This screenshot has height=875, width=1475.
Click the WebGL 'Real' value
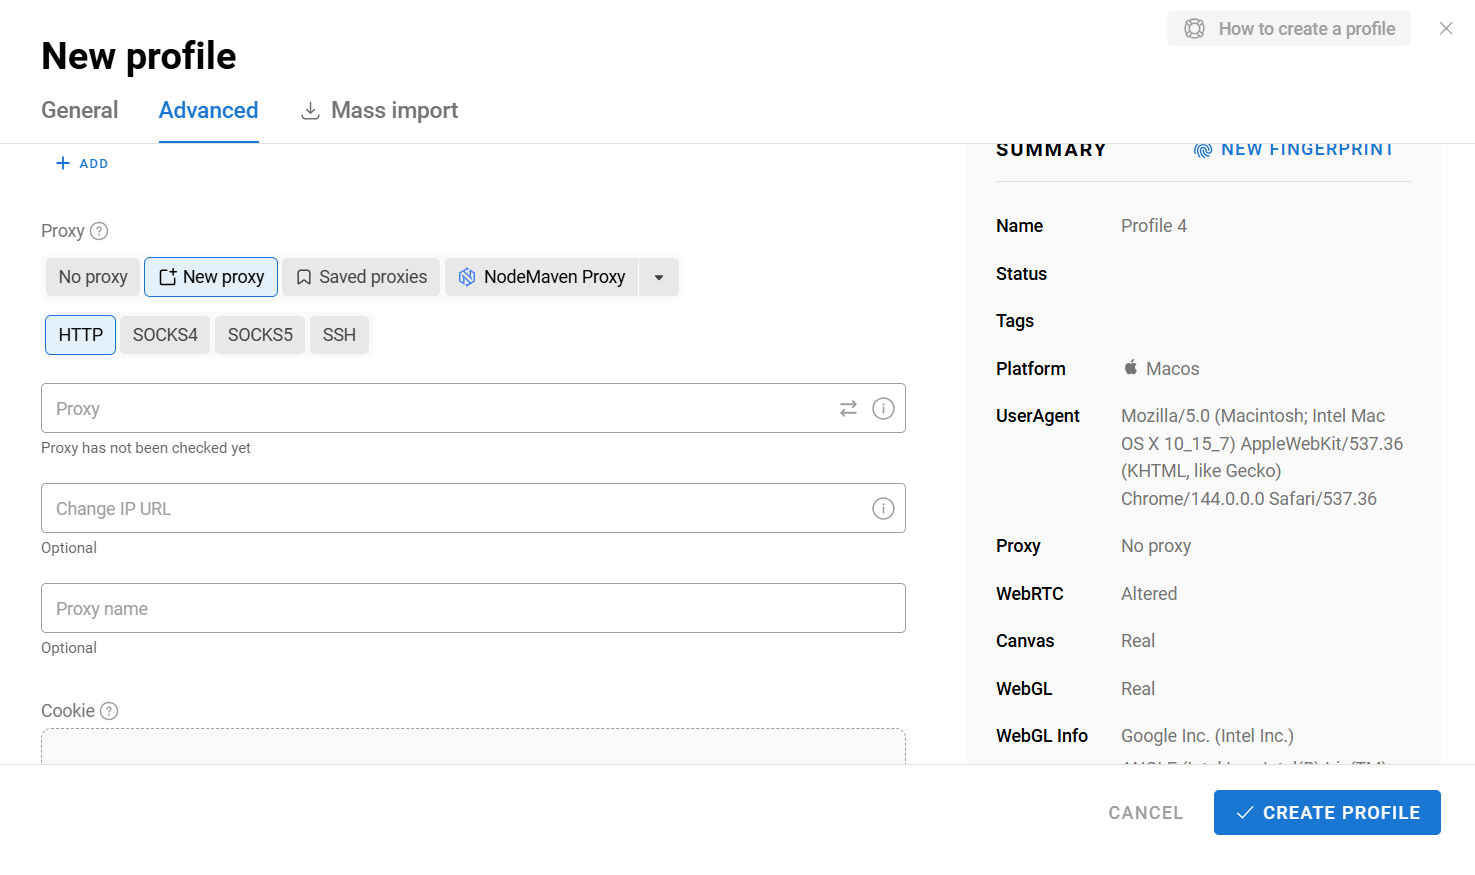click(x=1138, y=689)
